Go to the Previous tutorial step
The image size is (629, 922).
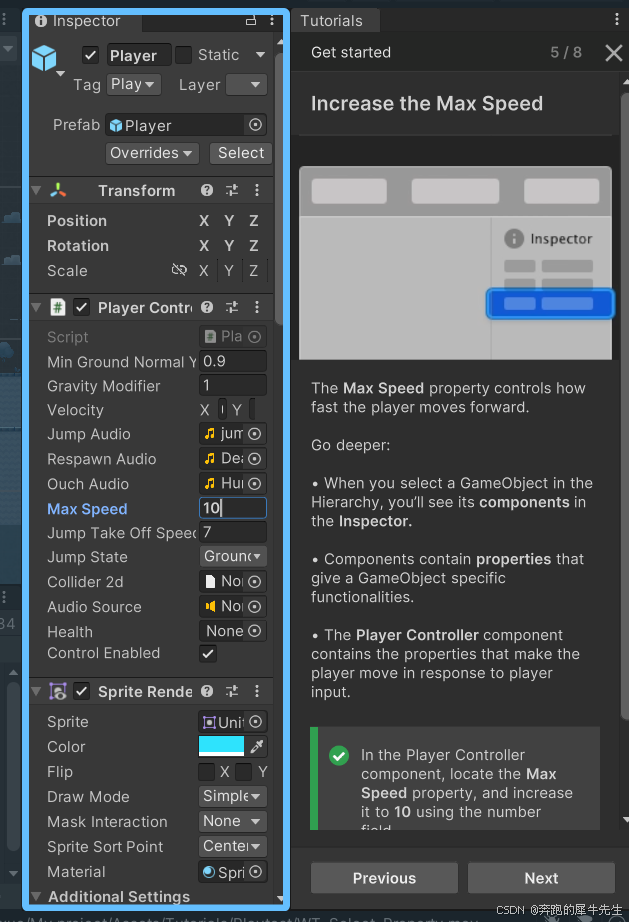coord(384,878)
